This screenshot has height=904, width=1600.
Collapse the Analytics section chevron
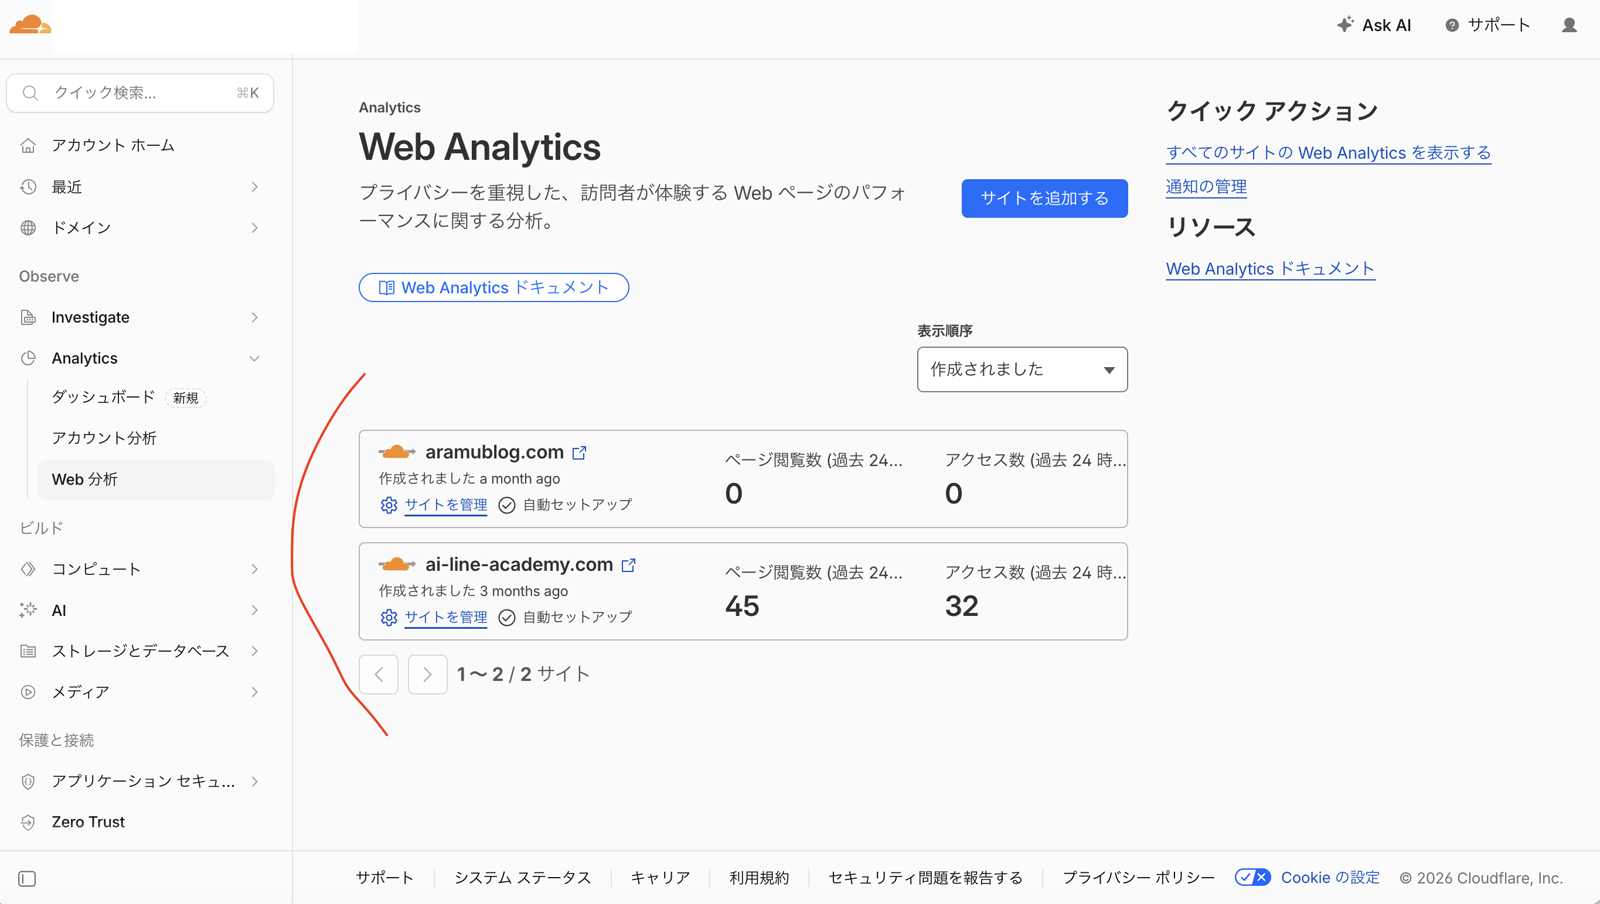coord(255,358)
